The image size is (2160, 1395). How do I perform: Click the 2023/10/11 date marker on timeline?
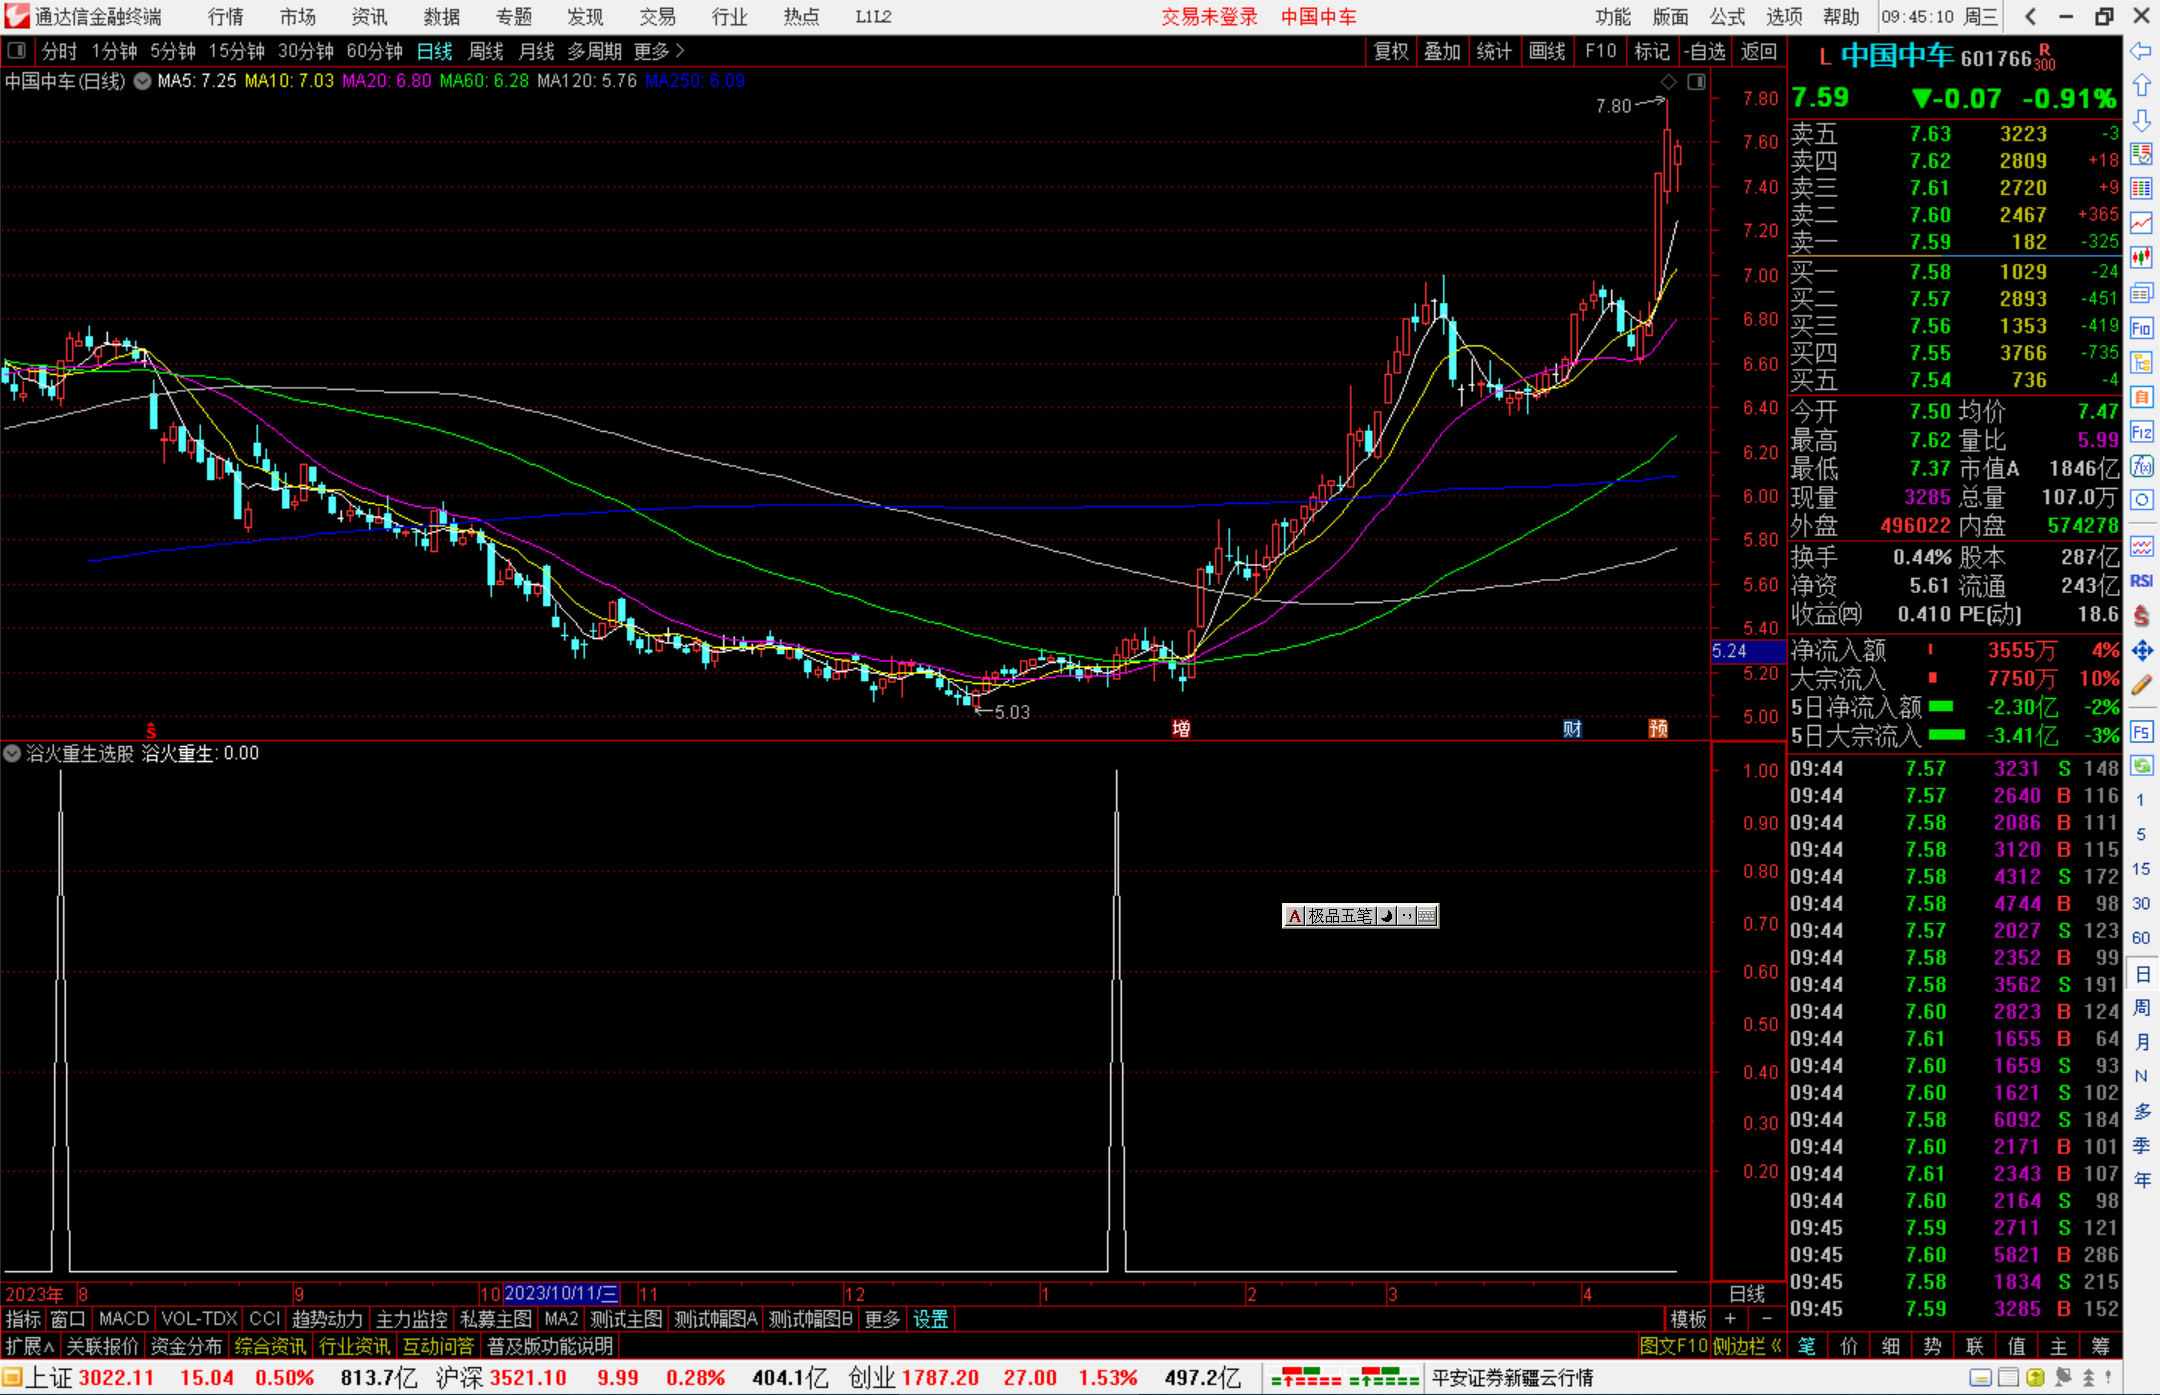pos(561,1293)
